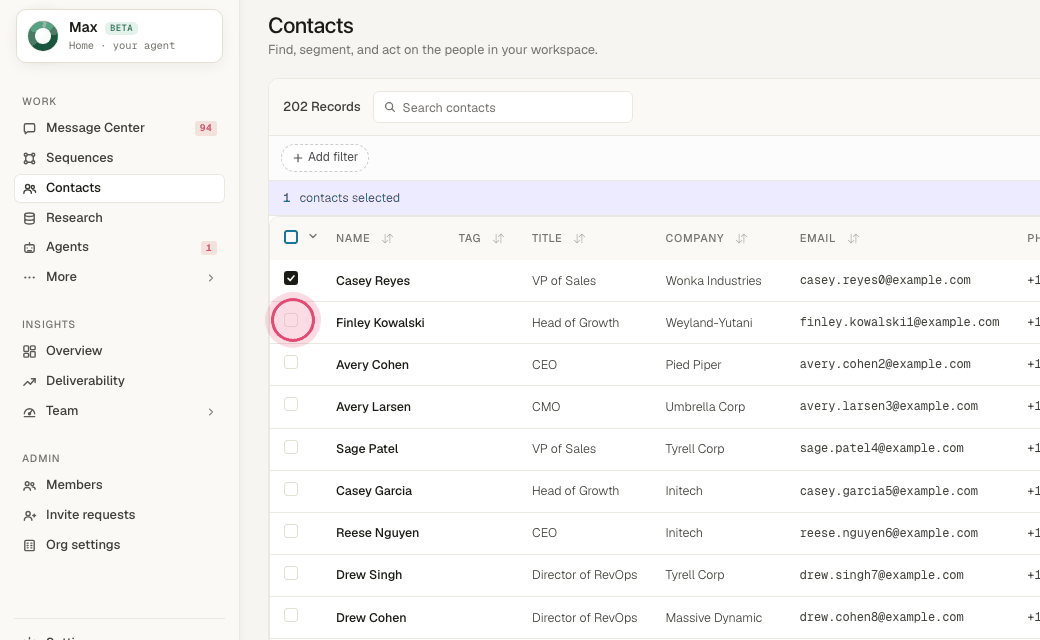Sort by NAME column arrows icon
1040x640 pixels.
(x=387, y=238)
